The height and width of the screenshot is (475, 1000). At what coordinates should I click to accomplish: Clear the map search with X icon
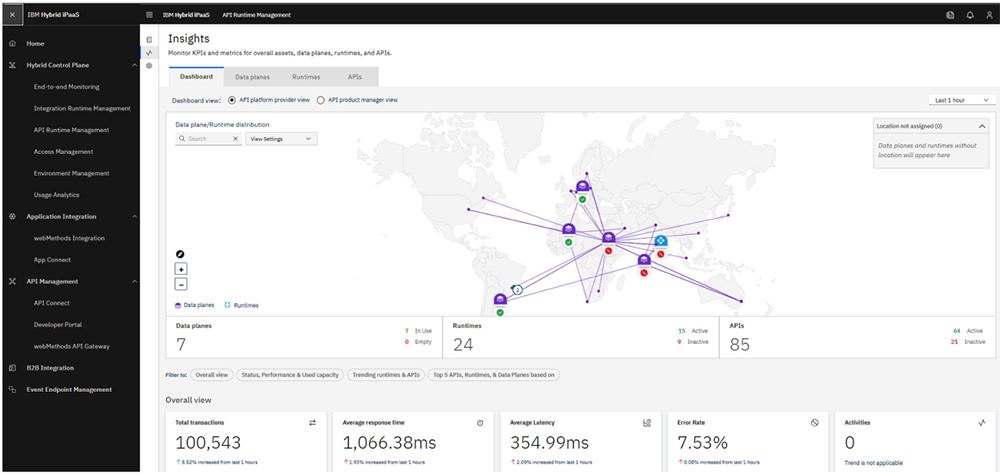(236, 139)
